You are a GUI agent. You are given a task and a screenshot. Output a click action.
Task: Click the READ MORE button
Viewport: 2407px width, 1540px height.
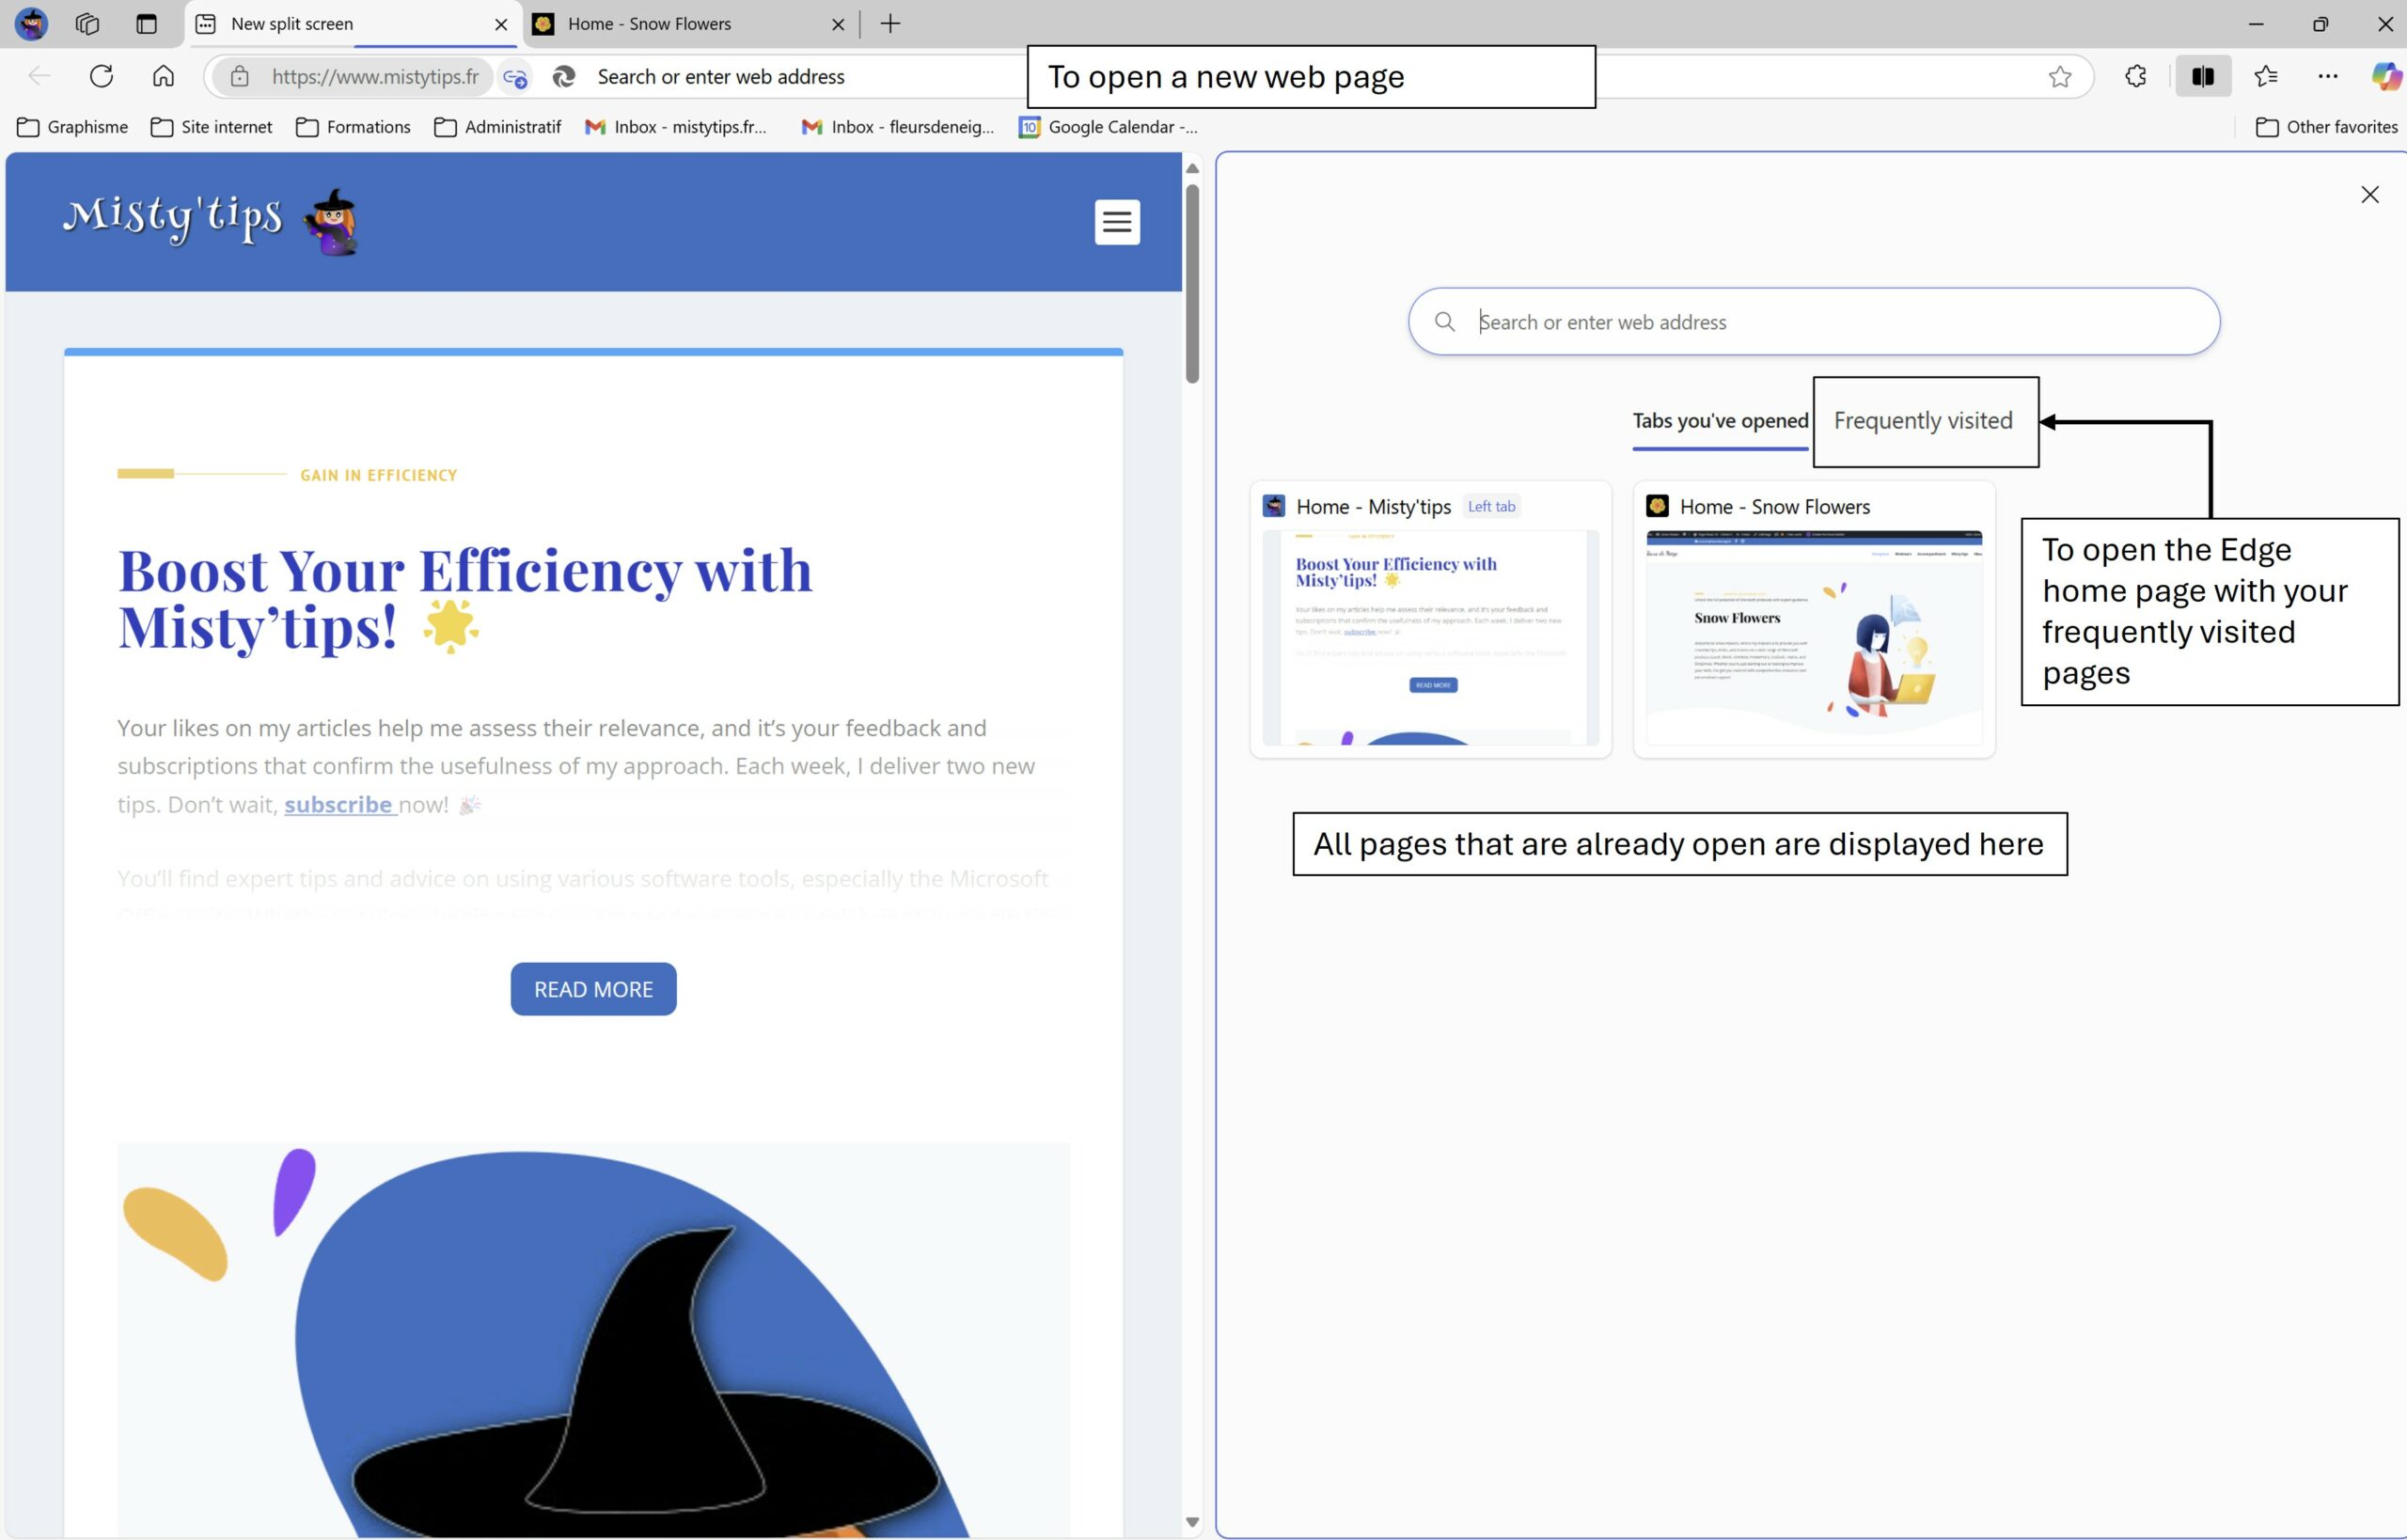[x=593, y=989]
